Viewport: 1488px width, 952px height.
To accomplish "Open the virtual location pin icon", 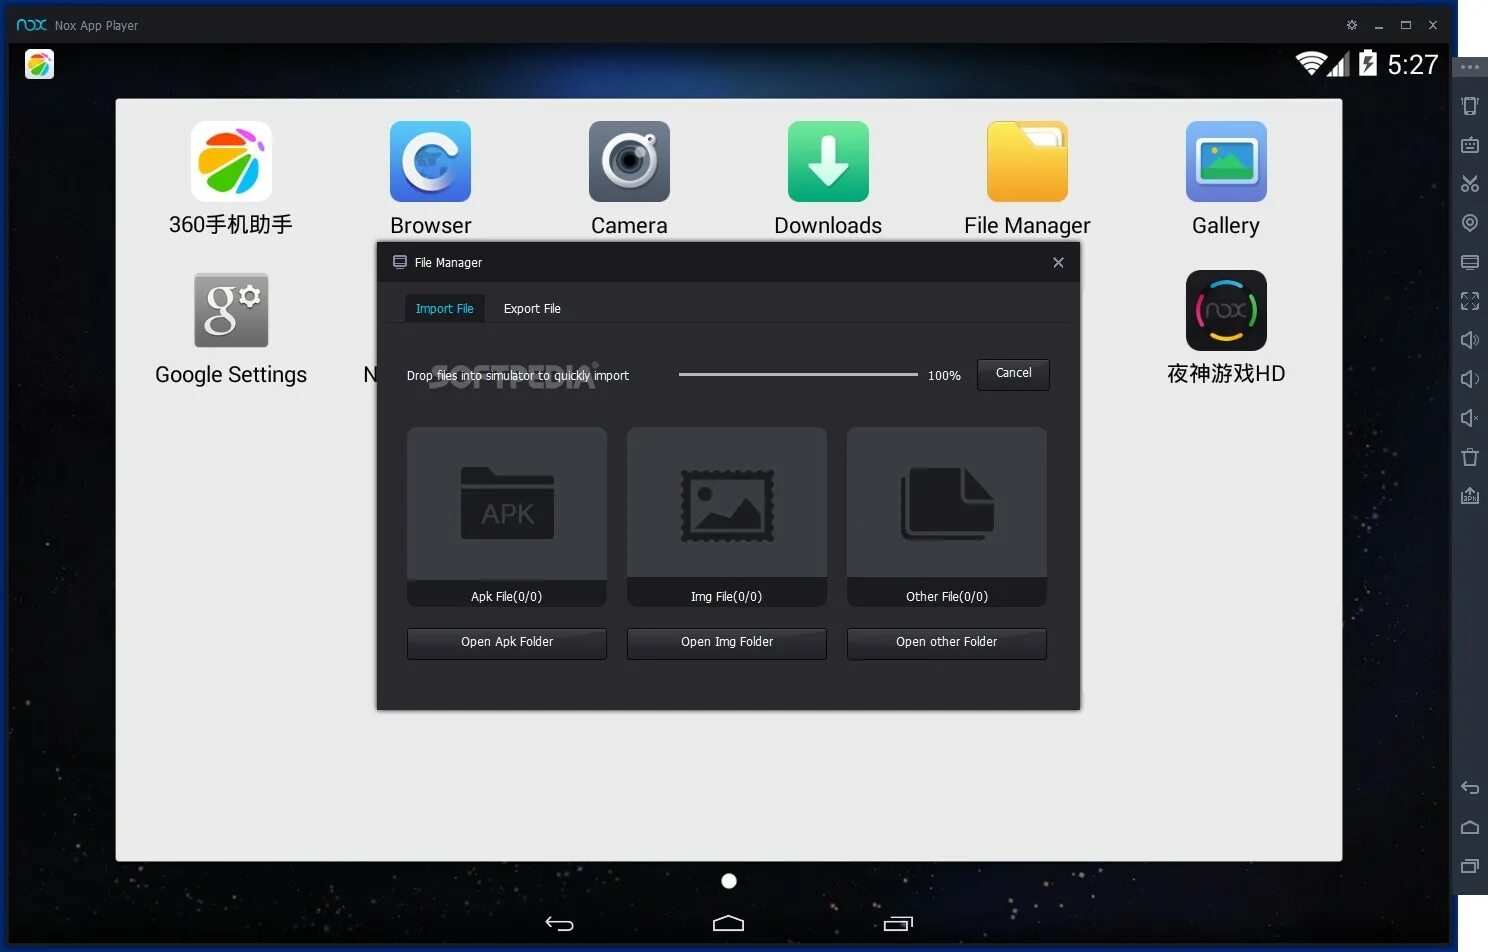I will pyautogui.click(x=1470, y=223).
